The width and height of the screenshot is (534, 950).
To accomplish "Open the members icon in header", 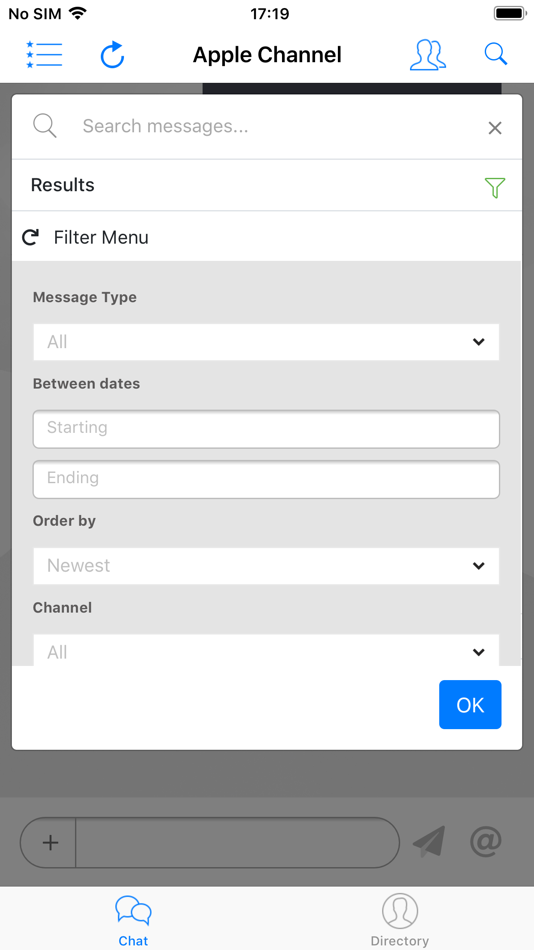I will [x=428, y=55].
